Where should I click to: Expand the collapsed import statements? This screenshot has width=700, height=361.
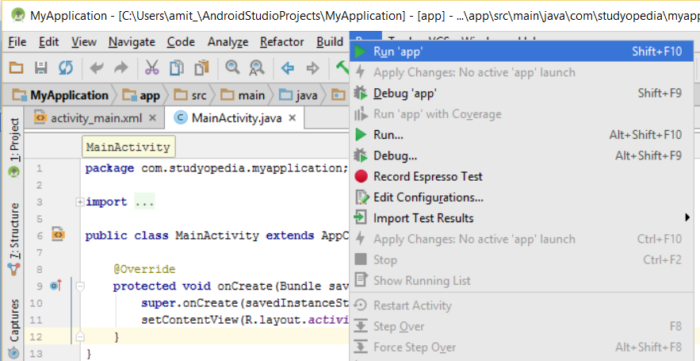(80, 202)
